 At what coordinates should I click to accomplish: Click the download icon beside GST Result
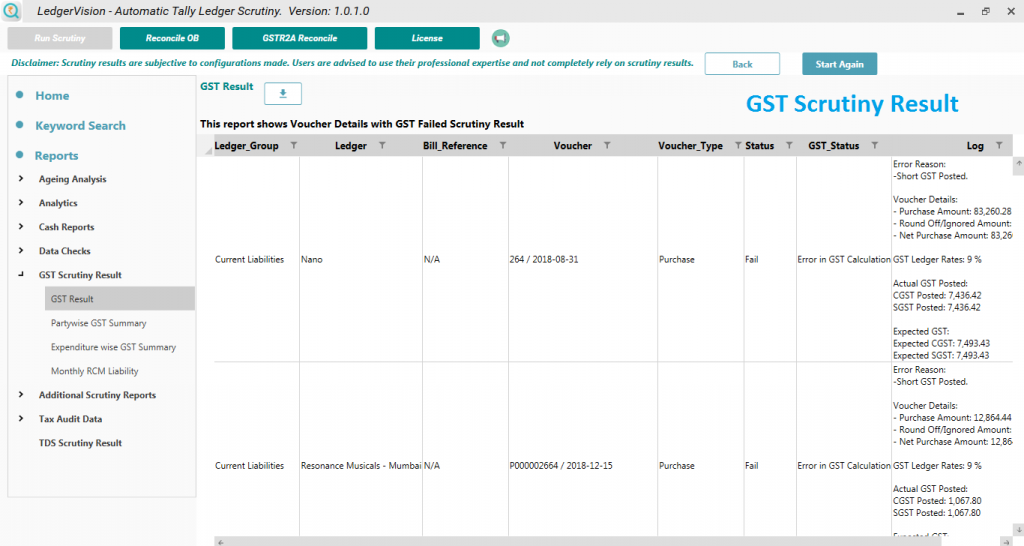tap(282, 93)
